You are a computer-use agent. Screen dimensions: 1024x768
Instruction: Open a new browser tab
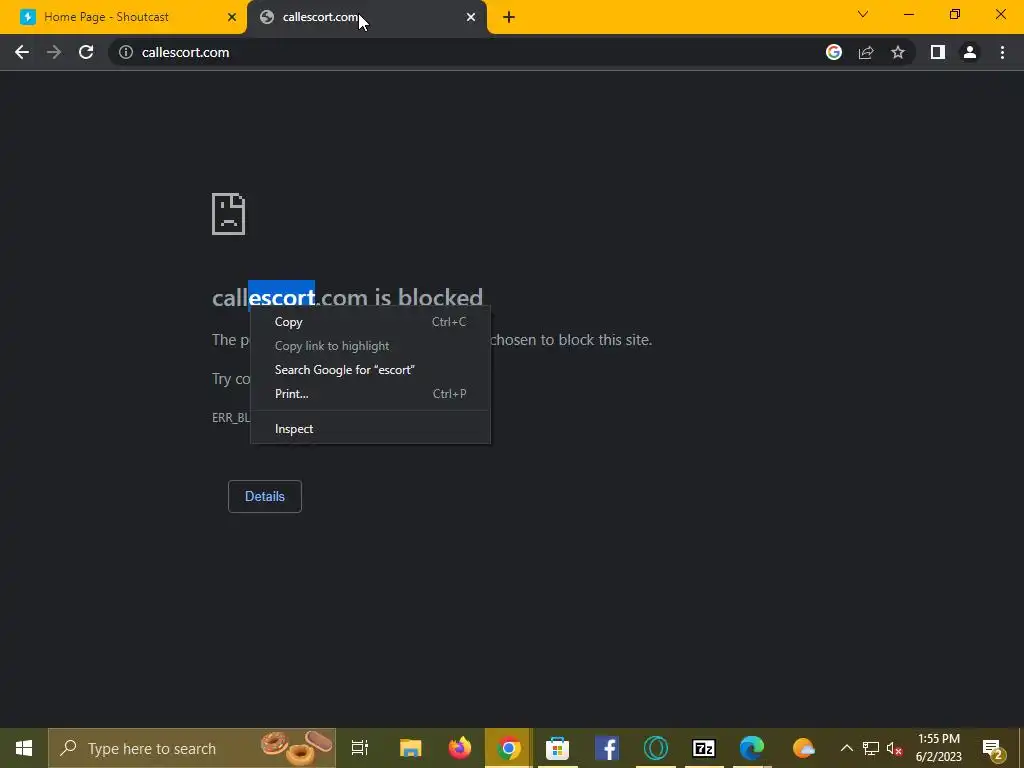pos(509,17)
